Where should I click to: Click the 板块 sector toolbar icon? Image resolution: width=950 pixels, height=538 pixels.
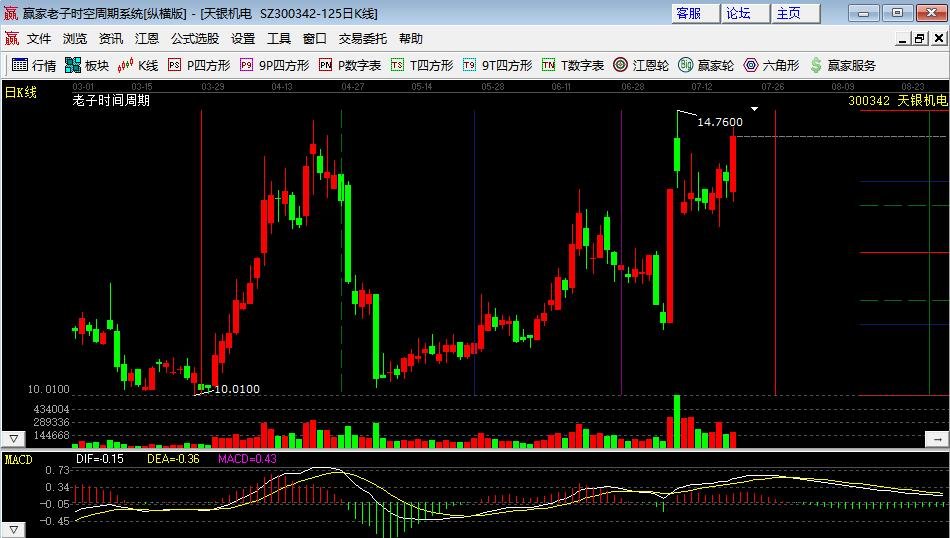[86, 65]
